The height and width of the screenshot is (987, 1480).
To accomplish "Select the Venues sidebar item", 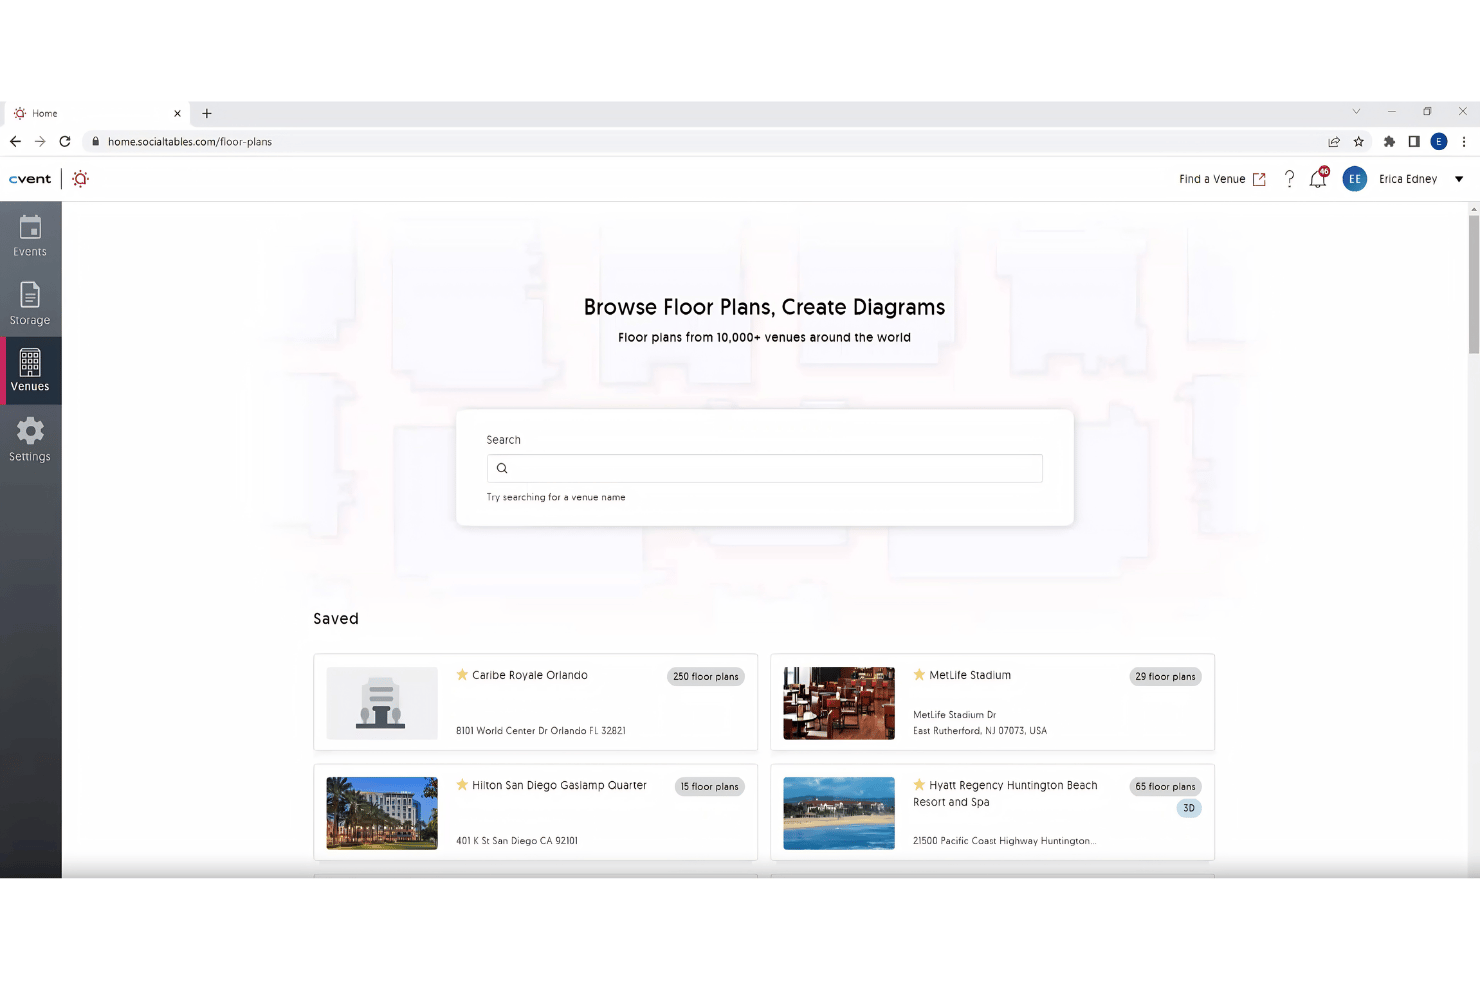I will (x=30, y=371).
